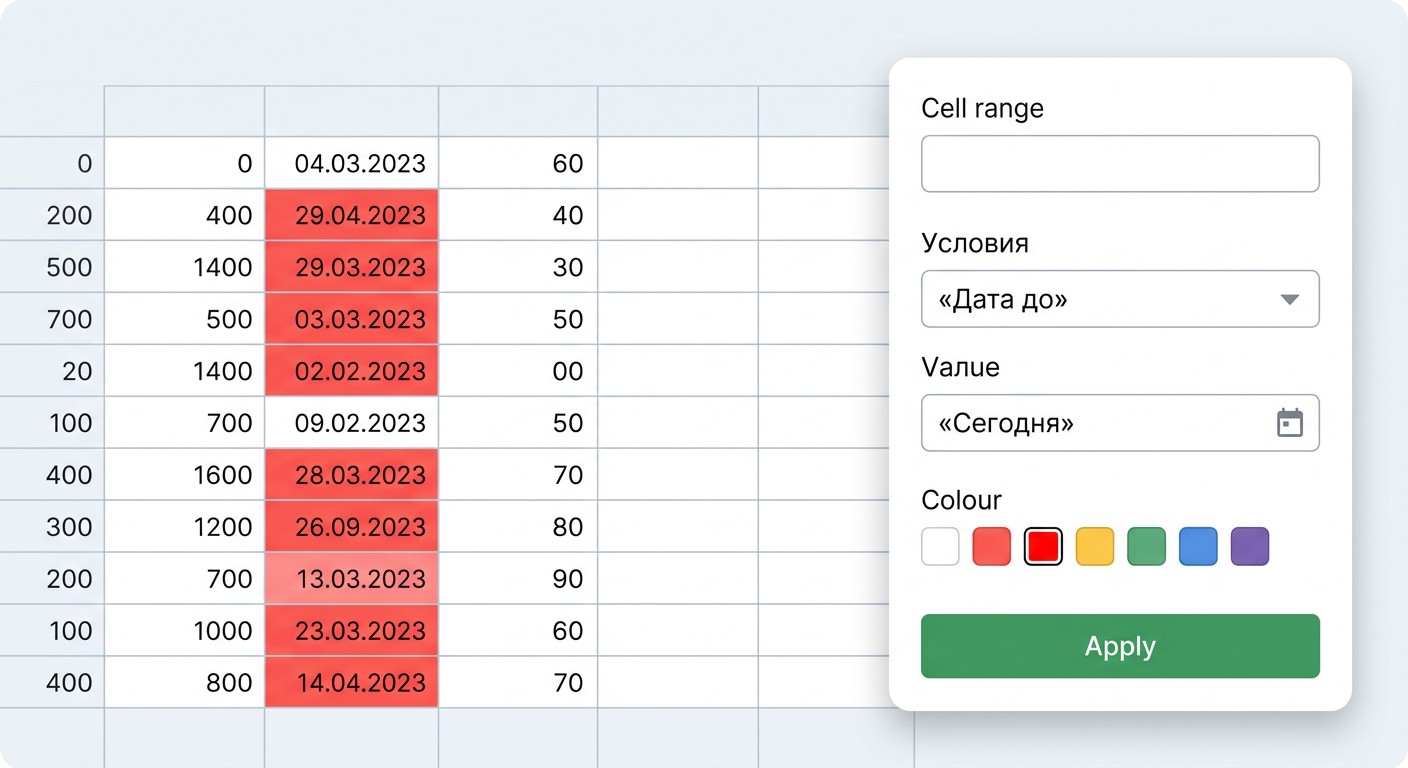Click the cell with value 1600
This screenshot has height=768, width=1408.
(x=184, y=475)
